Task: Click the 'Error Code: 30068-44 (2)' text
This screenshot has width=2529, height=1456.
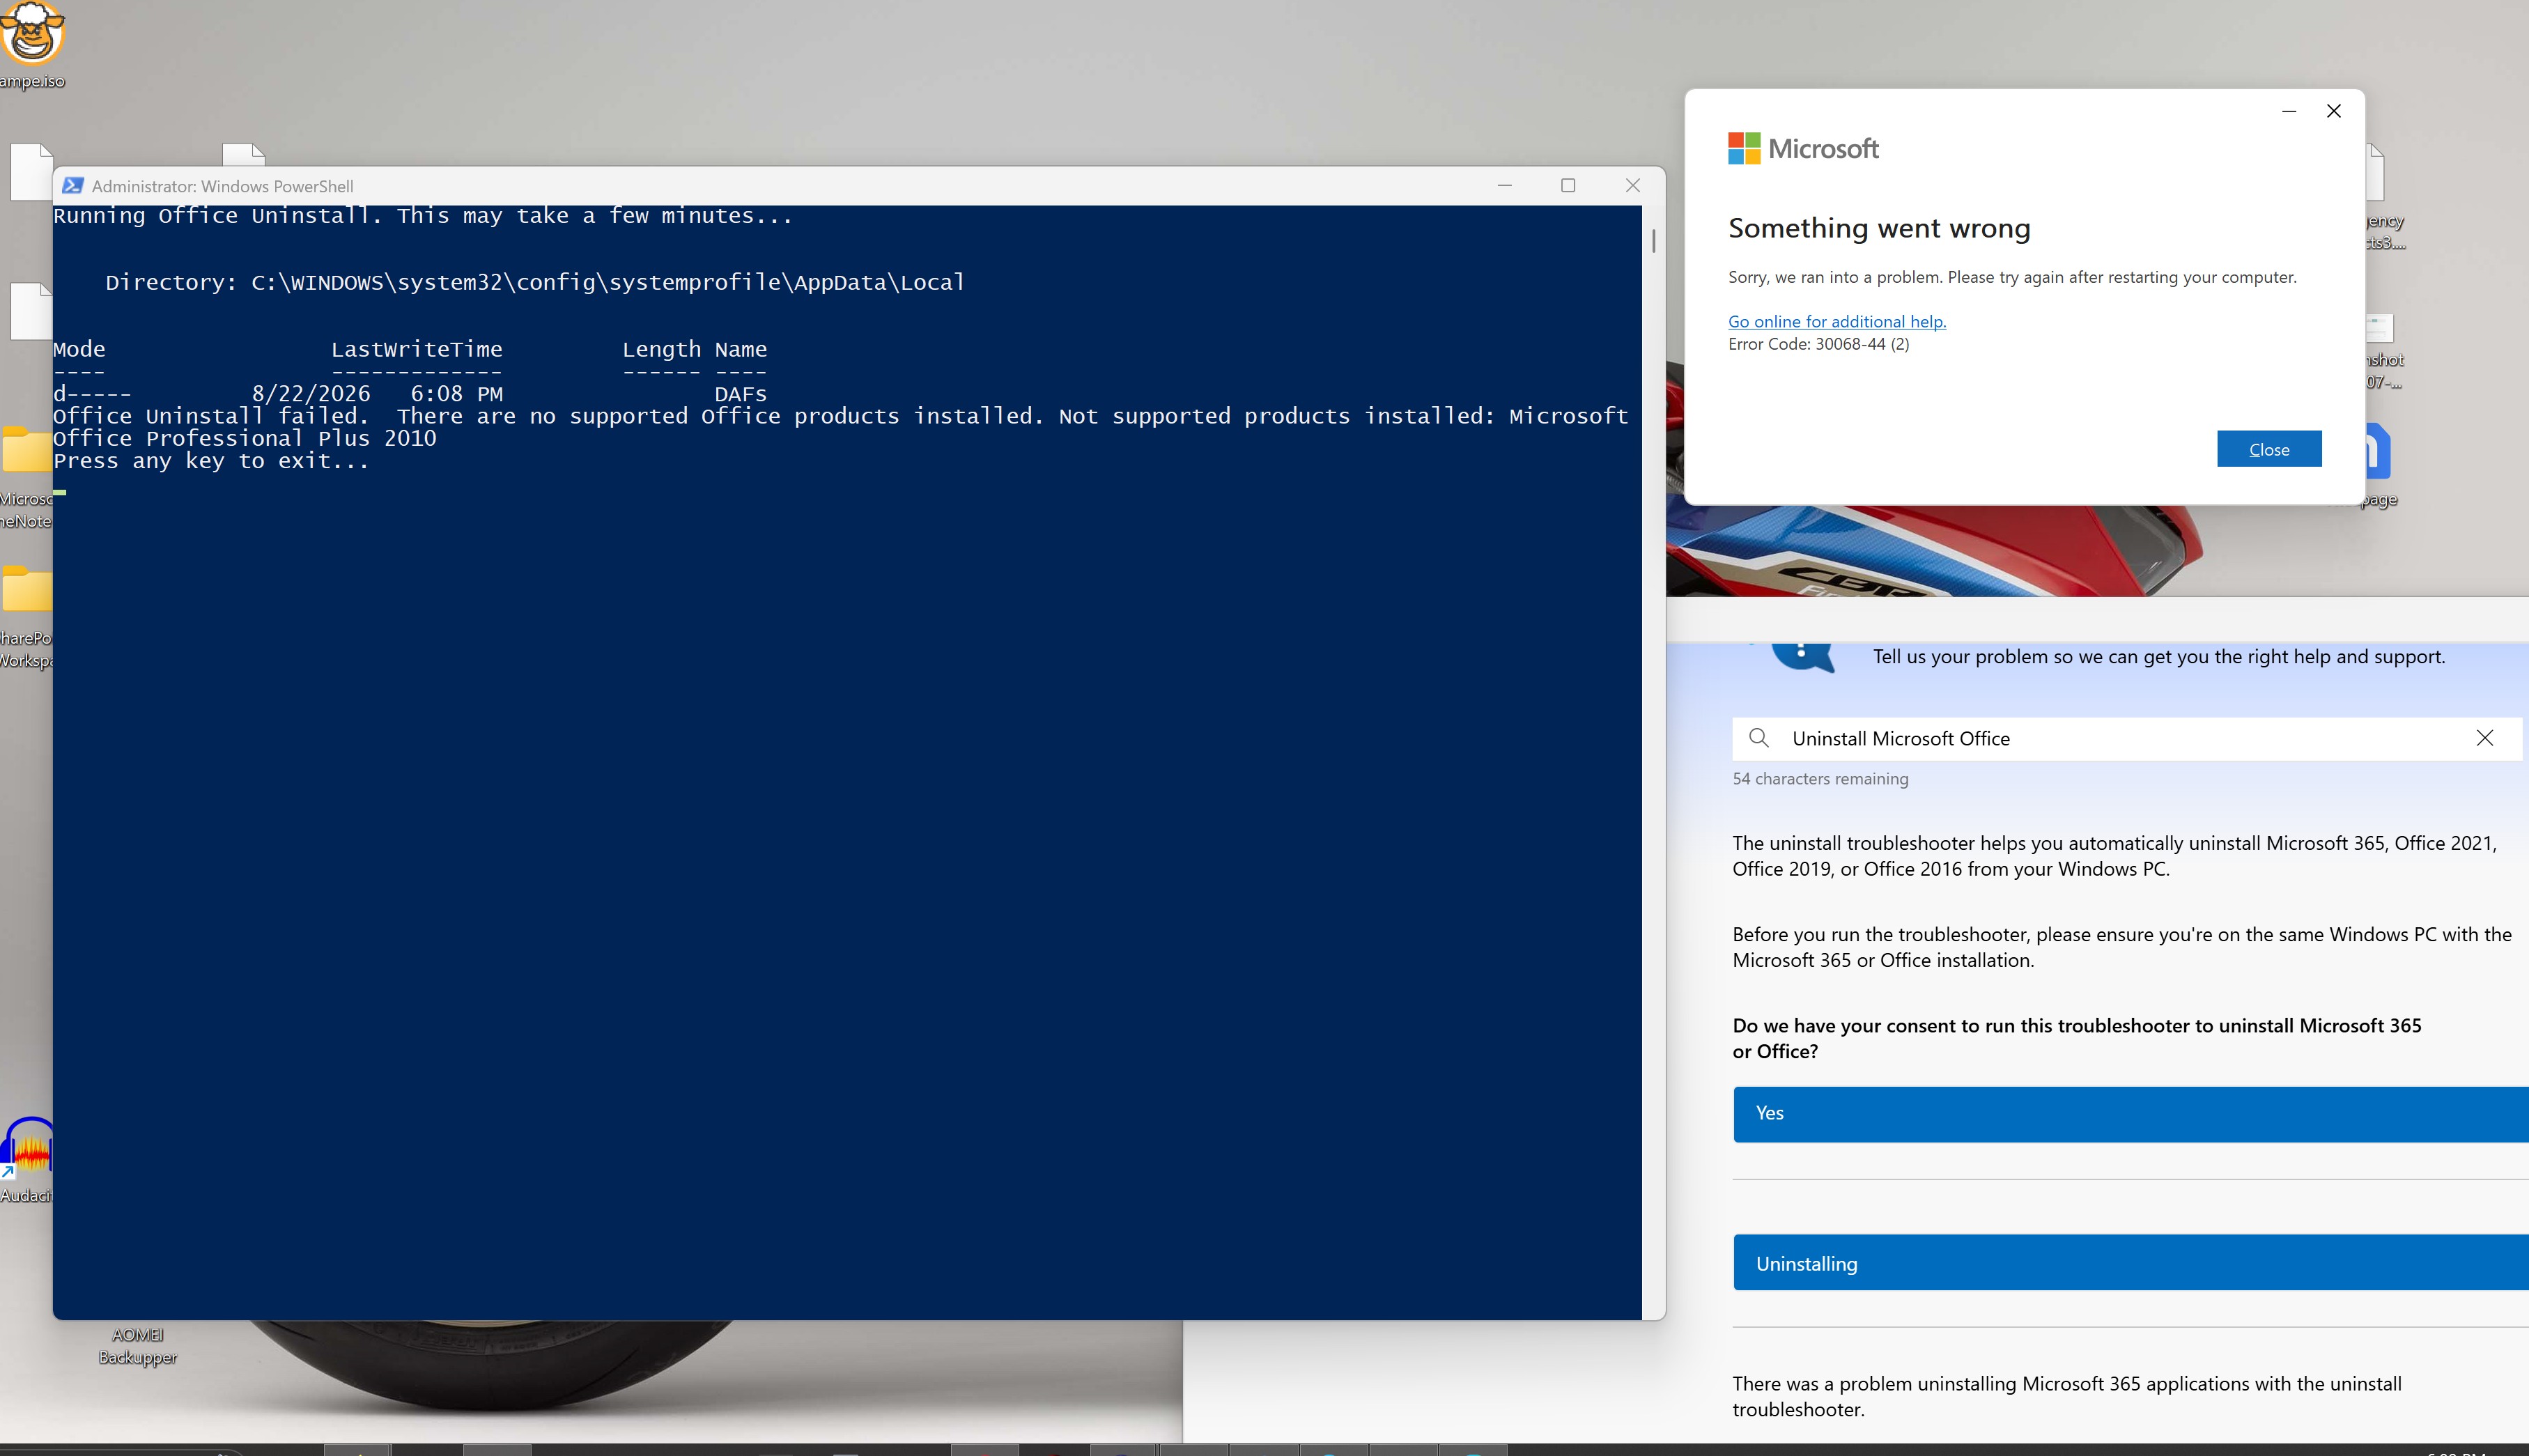Action: (x=1818, y=344)
